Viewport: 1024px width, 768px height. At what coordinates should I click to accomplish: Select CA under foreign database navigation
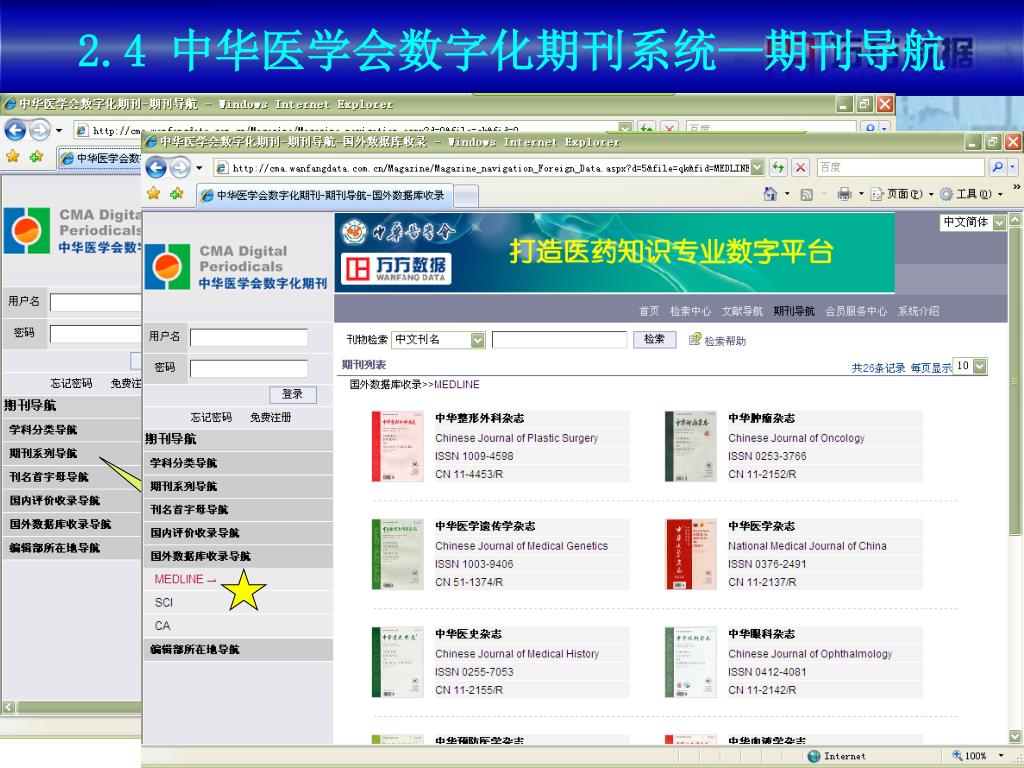click(x=163, y=626)
